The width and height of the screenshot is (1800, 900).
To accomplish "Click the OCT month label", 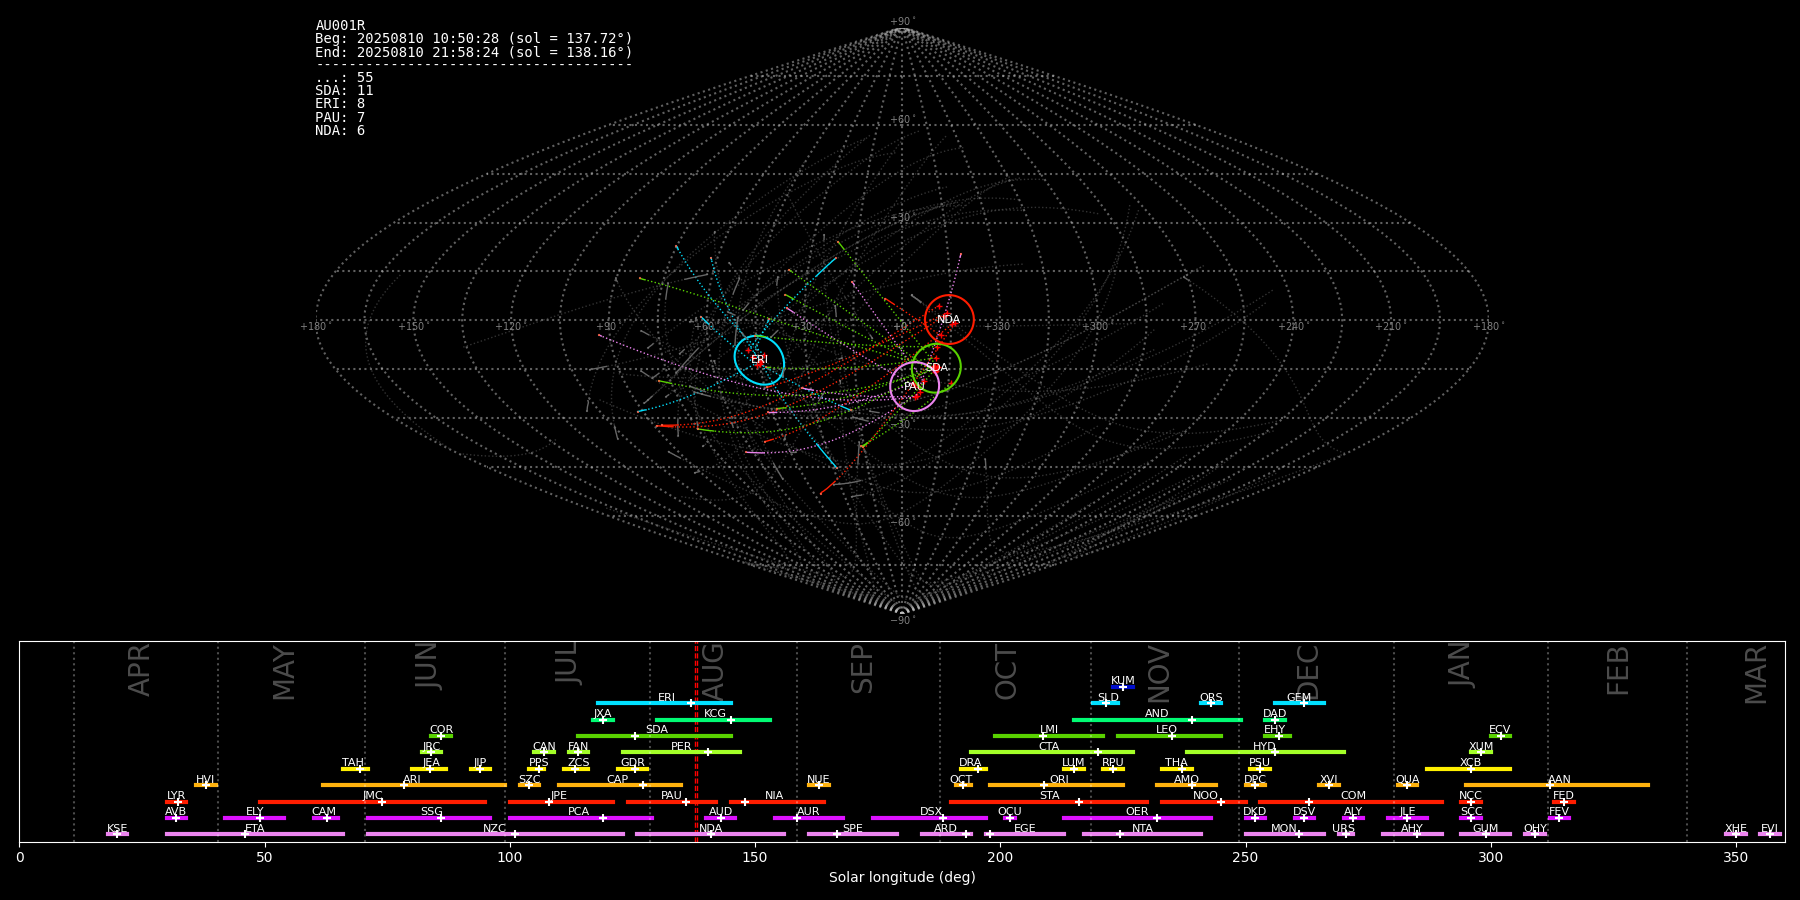I will click(1006, 672).
